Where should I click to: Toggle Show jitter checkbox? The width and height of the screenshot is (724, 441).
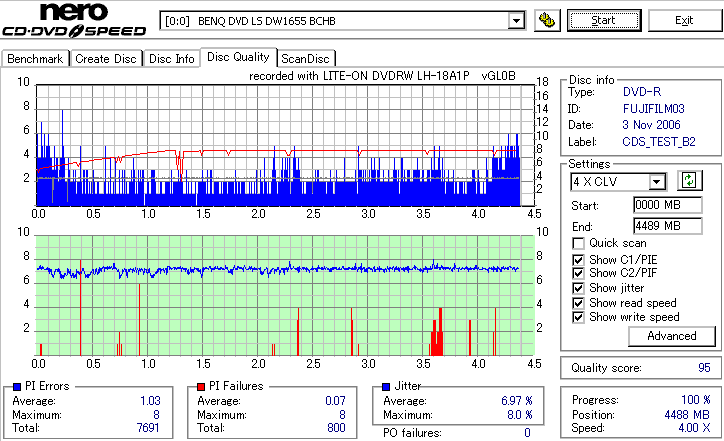(x=578, y=288)
